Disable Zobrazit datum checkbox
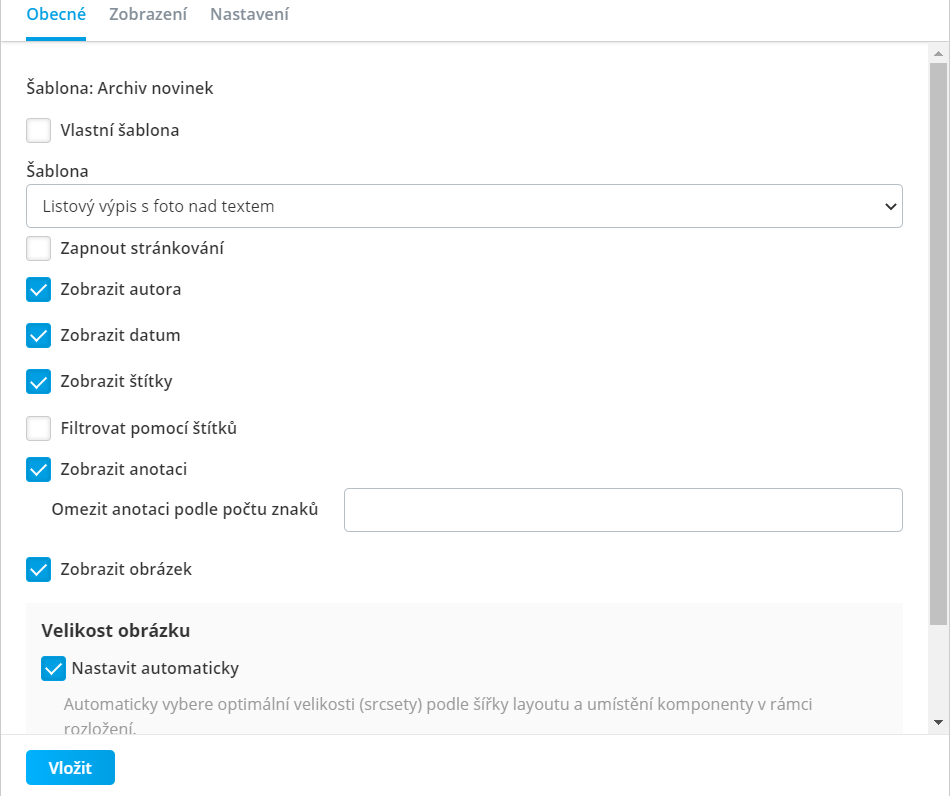 click(38, 336)
